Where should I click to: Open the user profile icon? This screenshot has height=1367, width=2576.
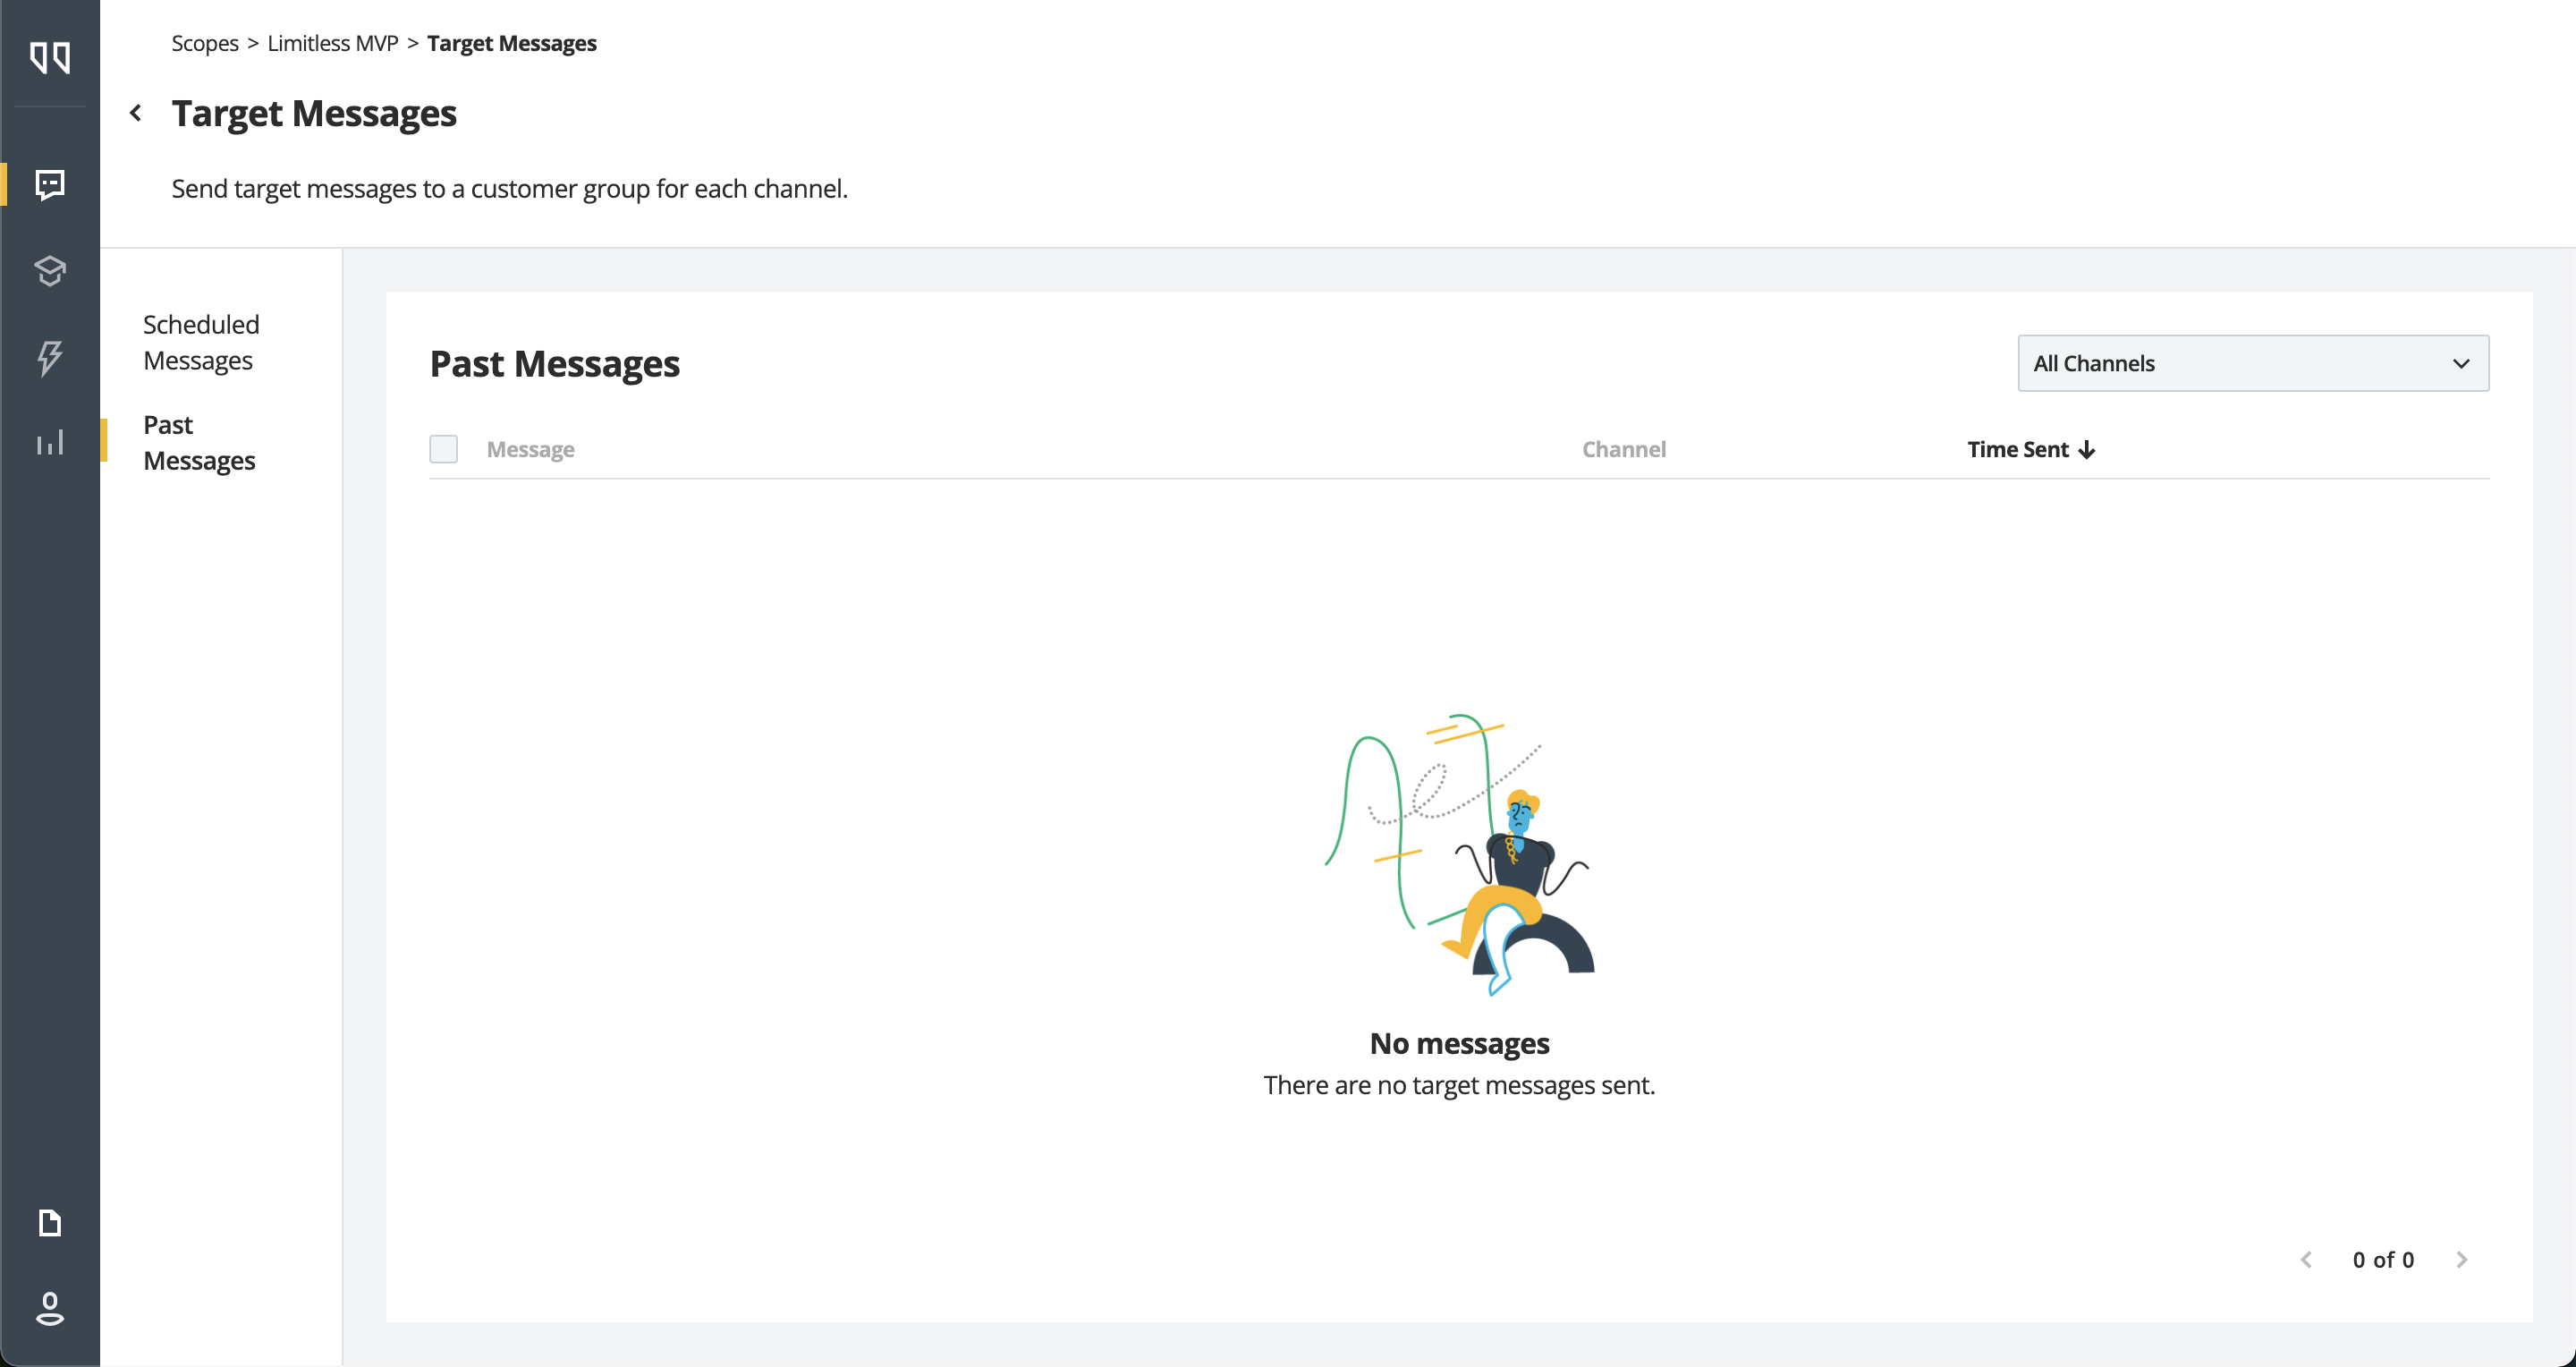click(50, 1308)
